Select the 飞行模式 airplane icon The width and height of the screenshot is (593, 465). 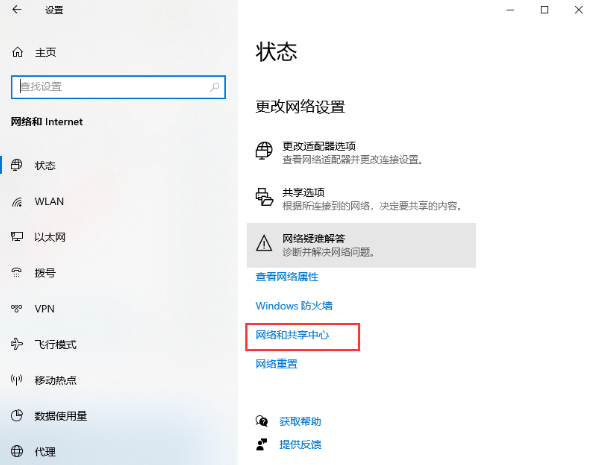pos(17,344)
